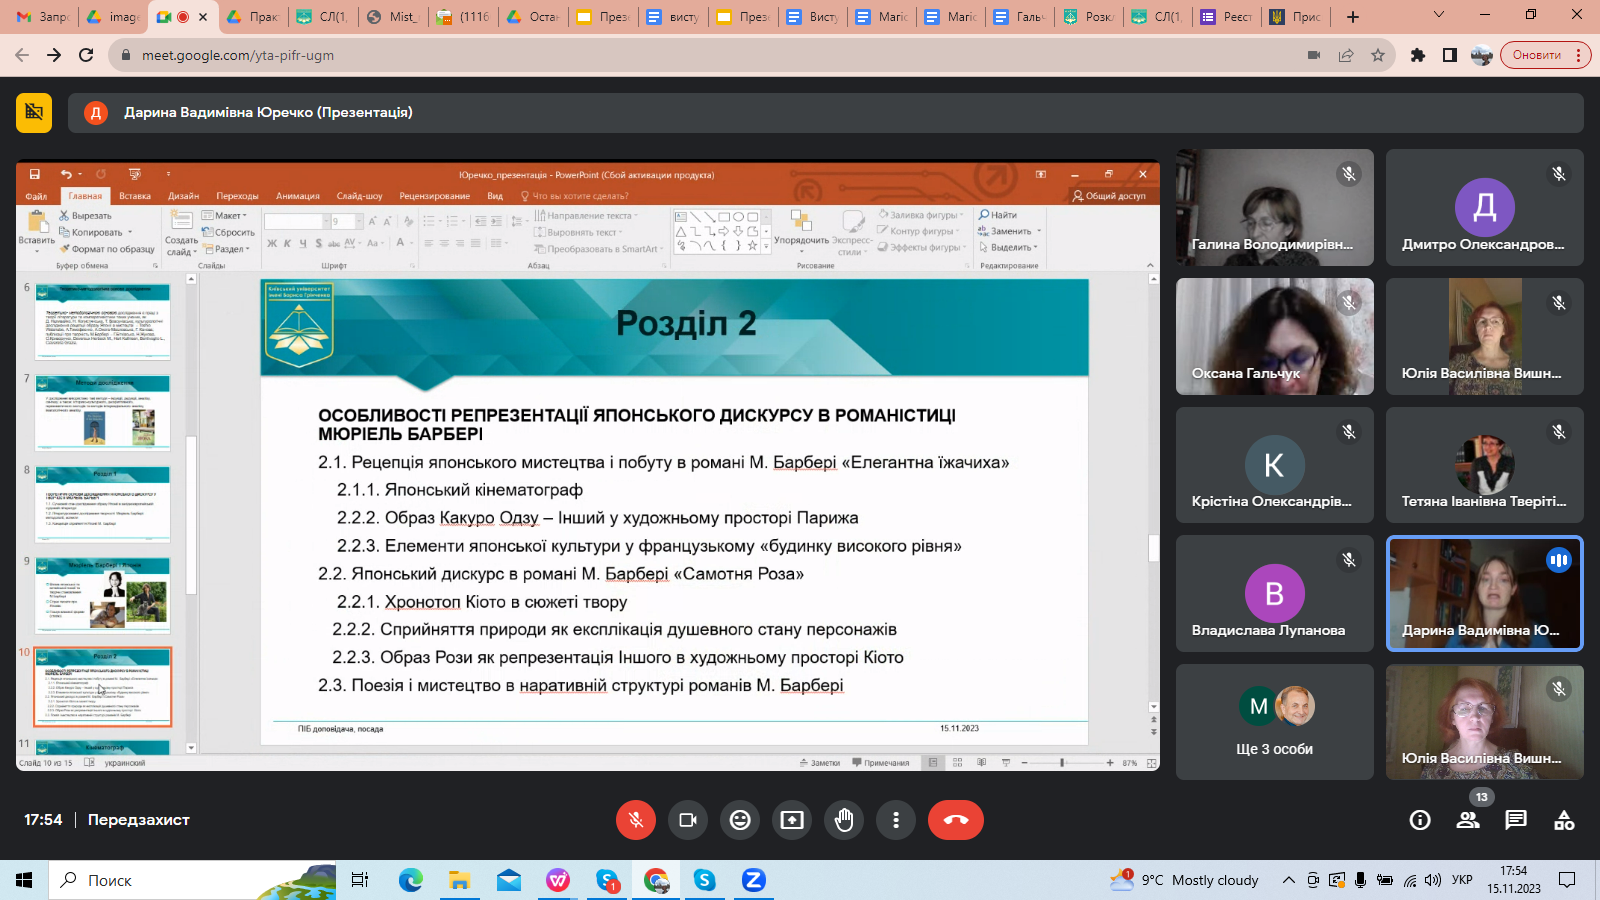
Task: Raise your hand in the meeting
Action: [x=844, y=820]
